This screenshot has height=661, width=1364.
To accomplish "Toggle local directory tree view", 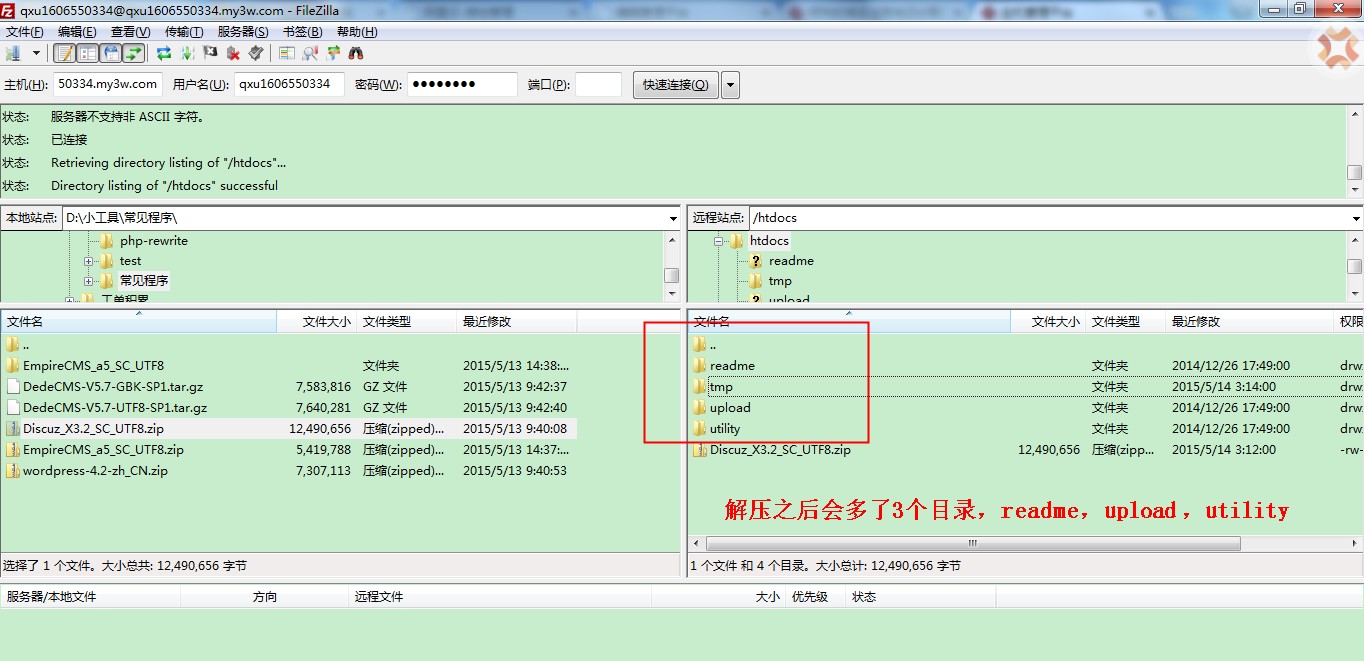I will point(88,53).
